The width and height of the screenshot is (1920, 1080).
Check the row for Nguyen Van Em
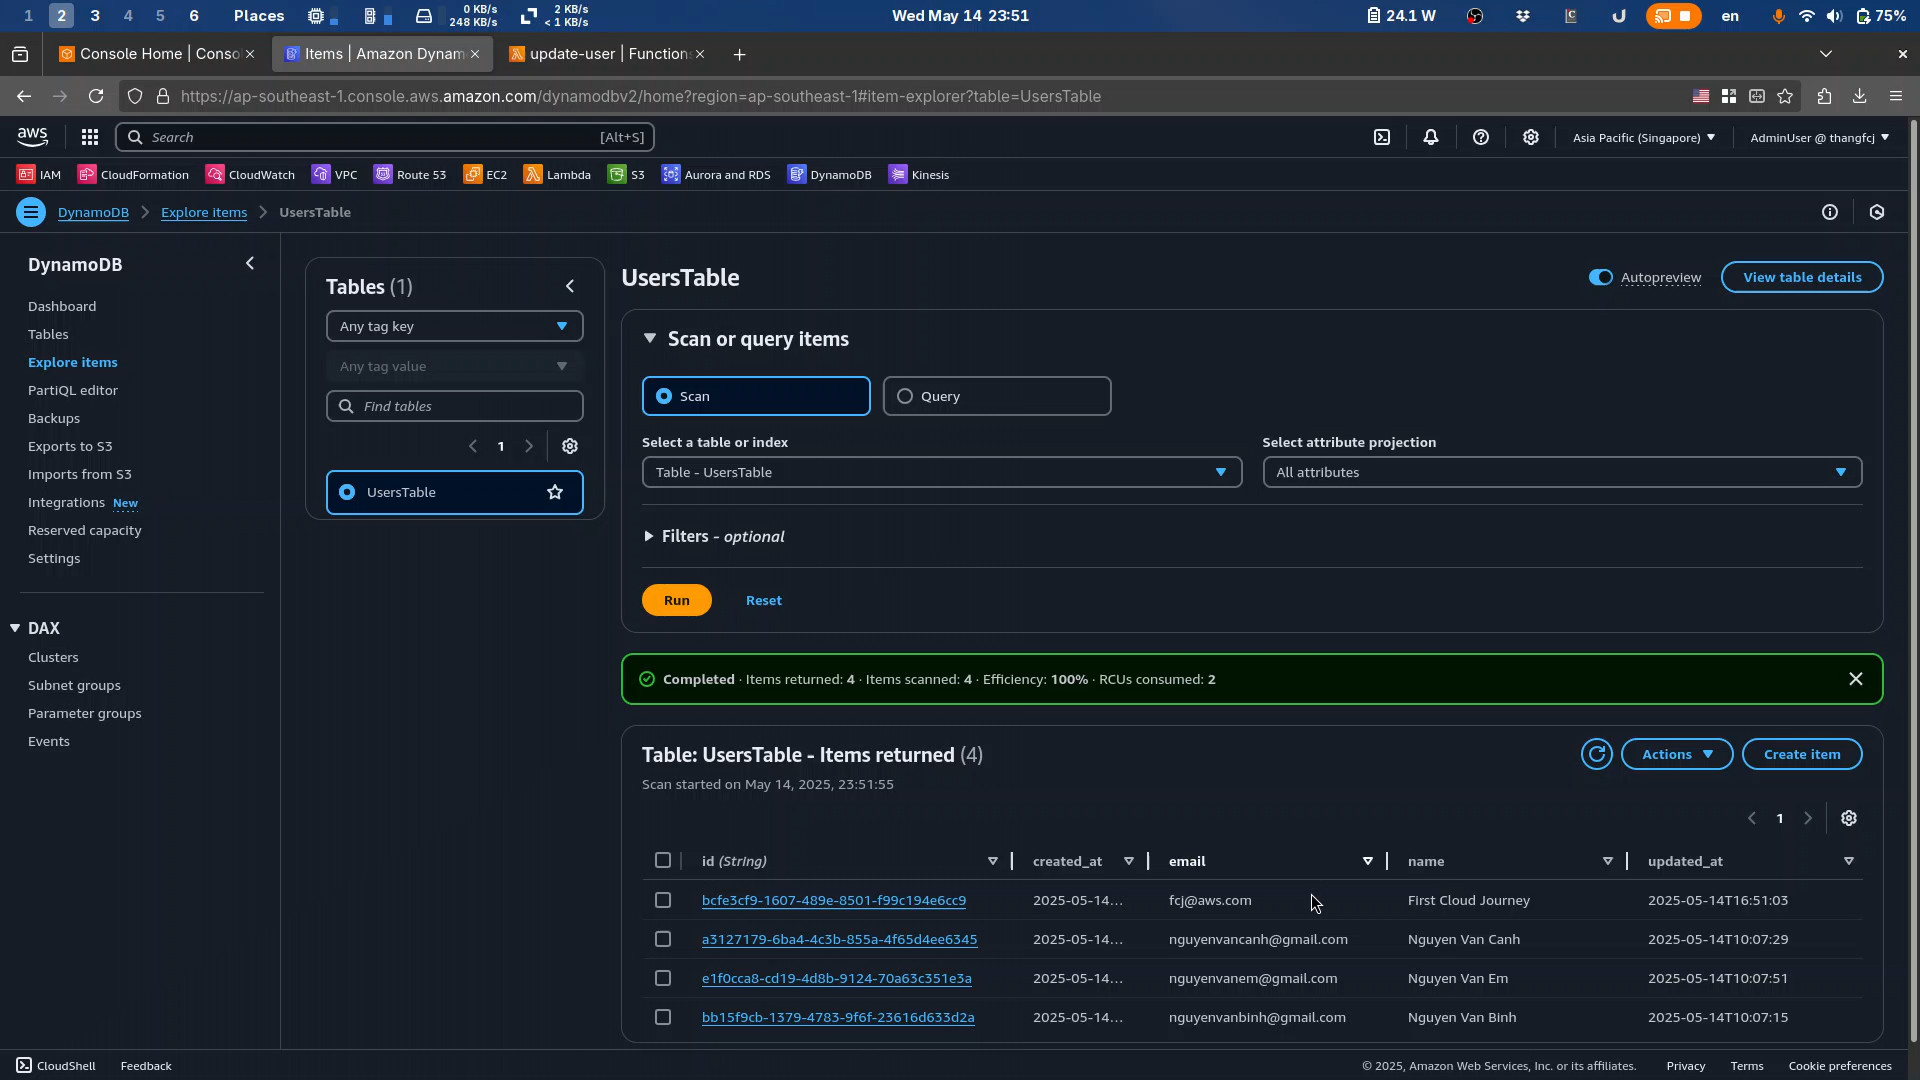coord(663,978)
